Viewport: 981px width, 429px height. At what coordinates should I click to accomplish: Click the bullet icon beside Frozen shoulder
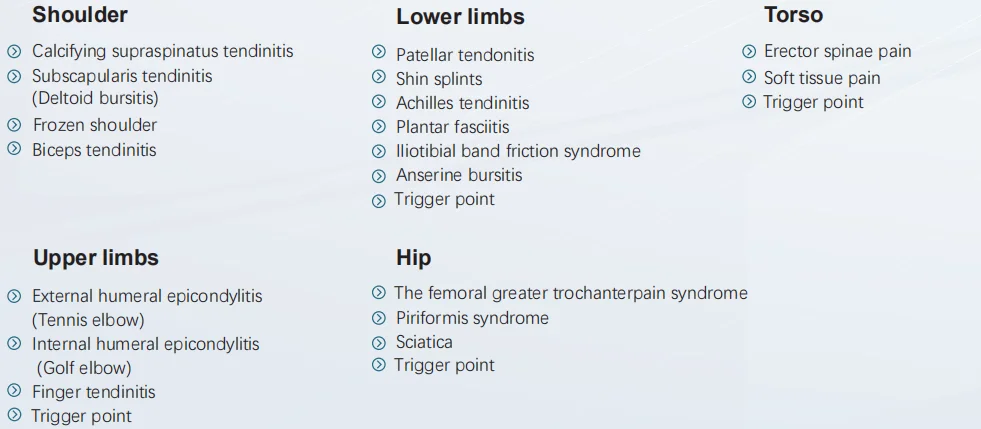point(14,124)
